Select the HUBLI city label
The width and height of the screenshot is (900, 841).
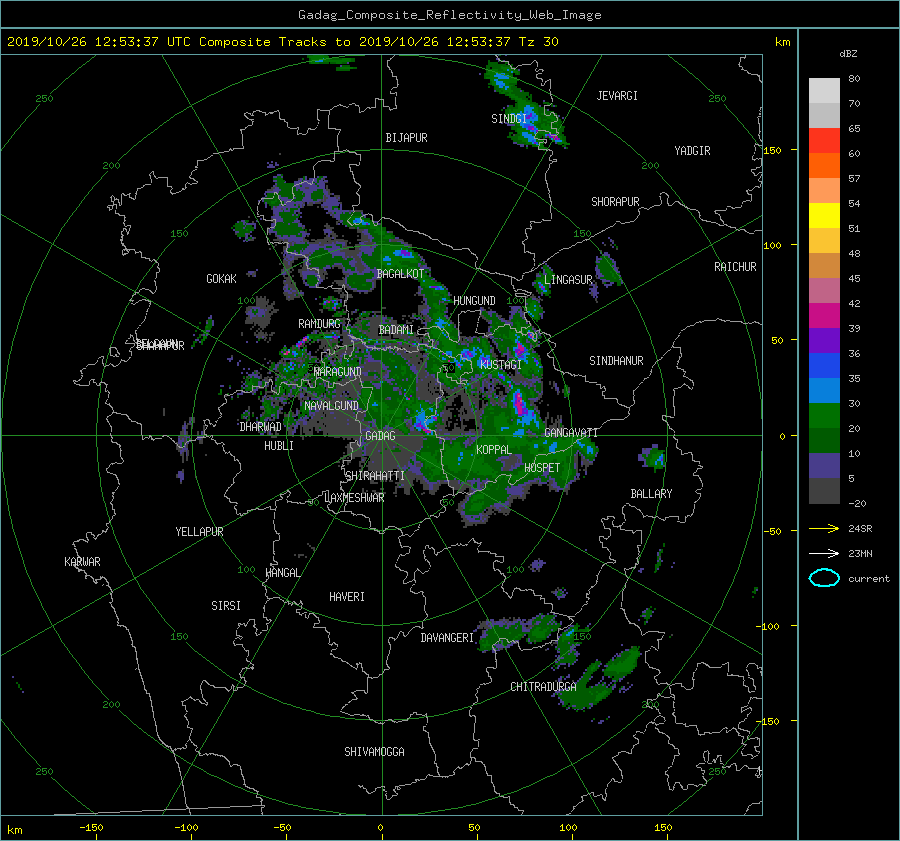point(278,445)
